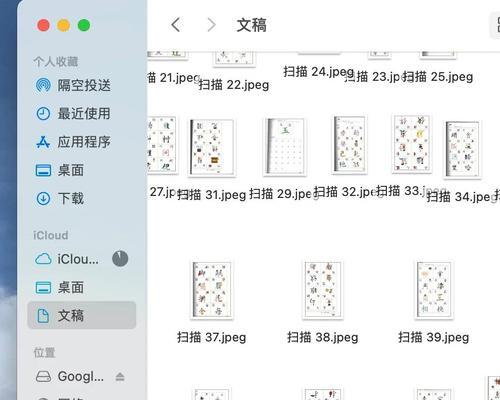Click file name label 扫描 31.jpeg
Viewport: 500px width, 400px height.
click(212, 194)
